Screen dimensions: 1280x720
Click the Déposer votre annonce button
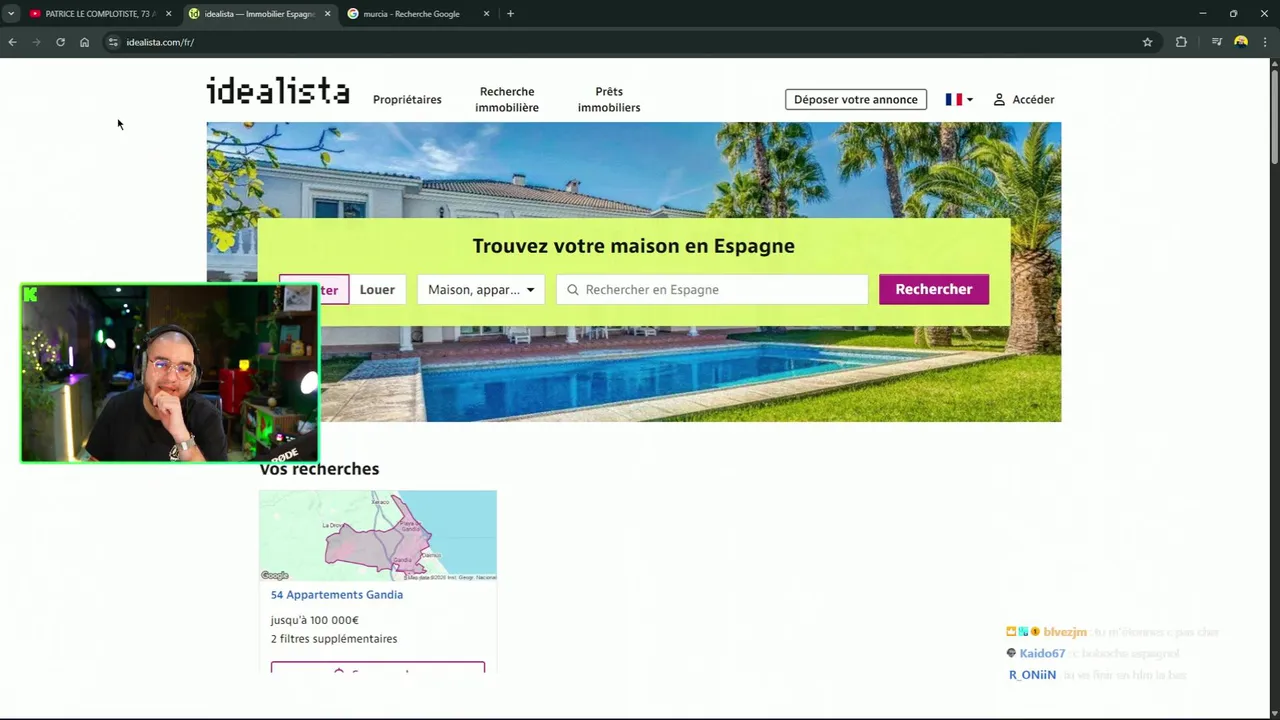point(856,100)
